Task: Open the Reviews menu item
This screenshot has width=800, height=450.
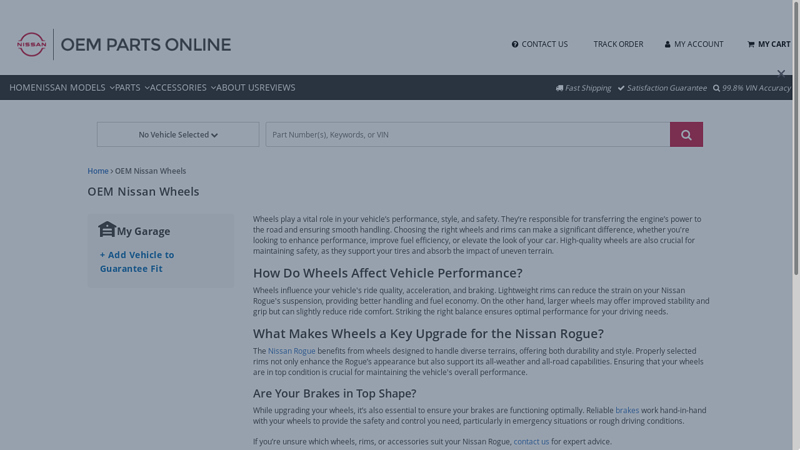Action: click(x=278, y=88)
